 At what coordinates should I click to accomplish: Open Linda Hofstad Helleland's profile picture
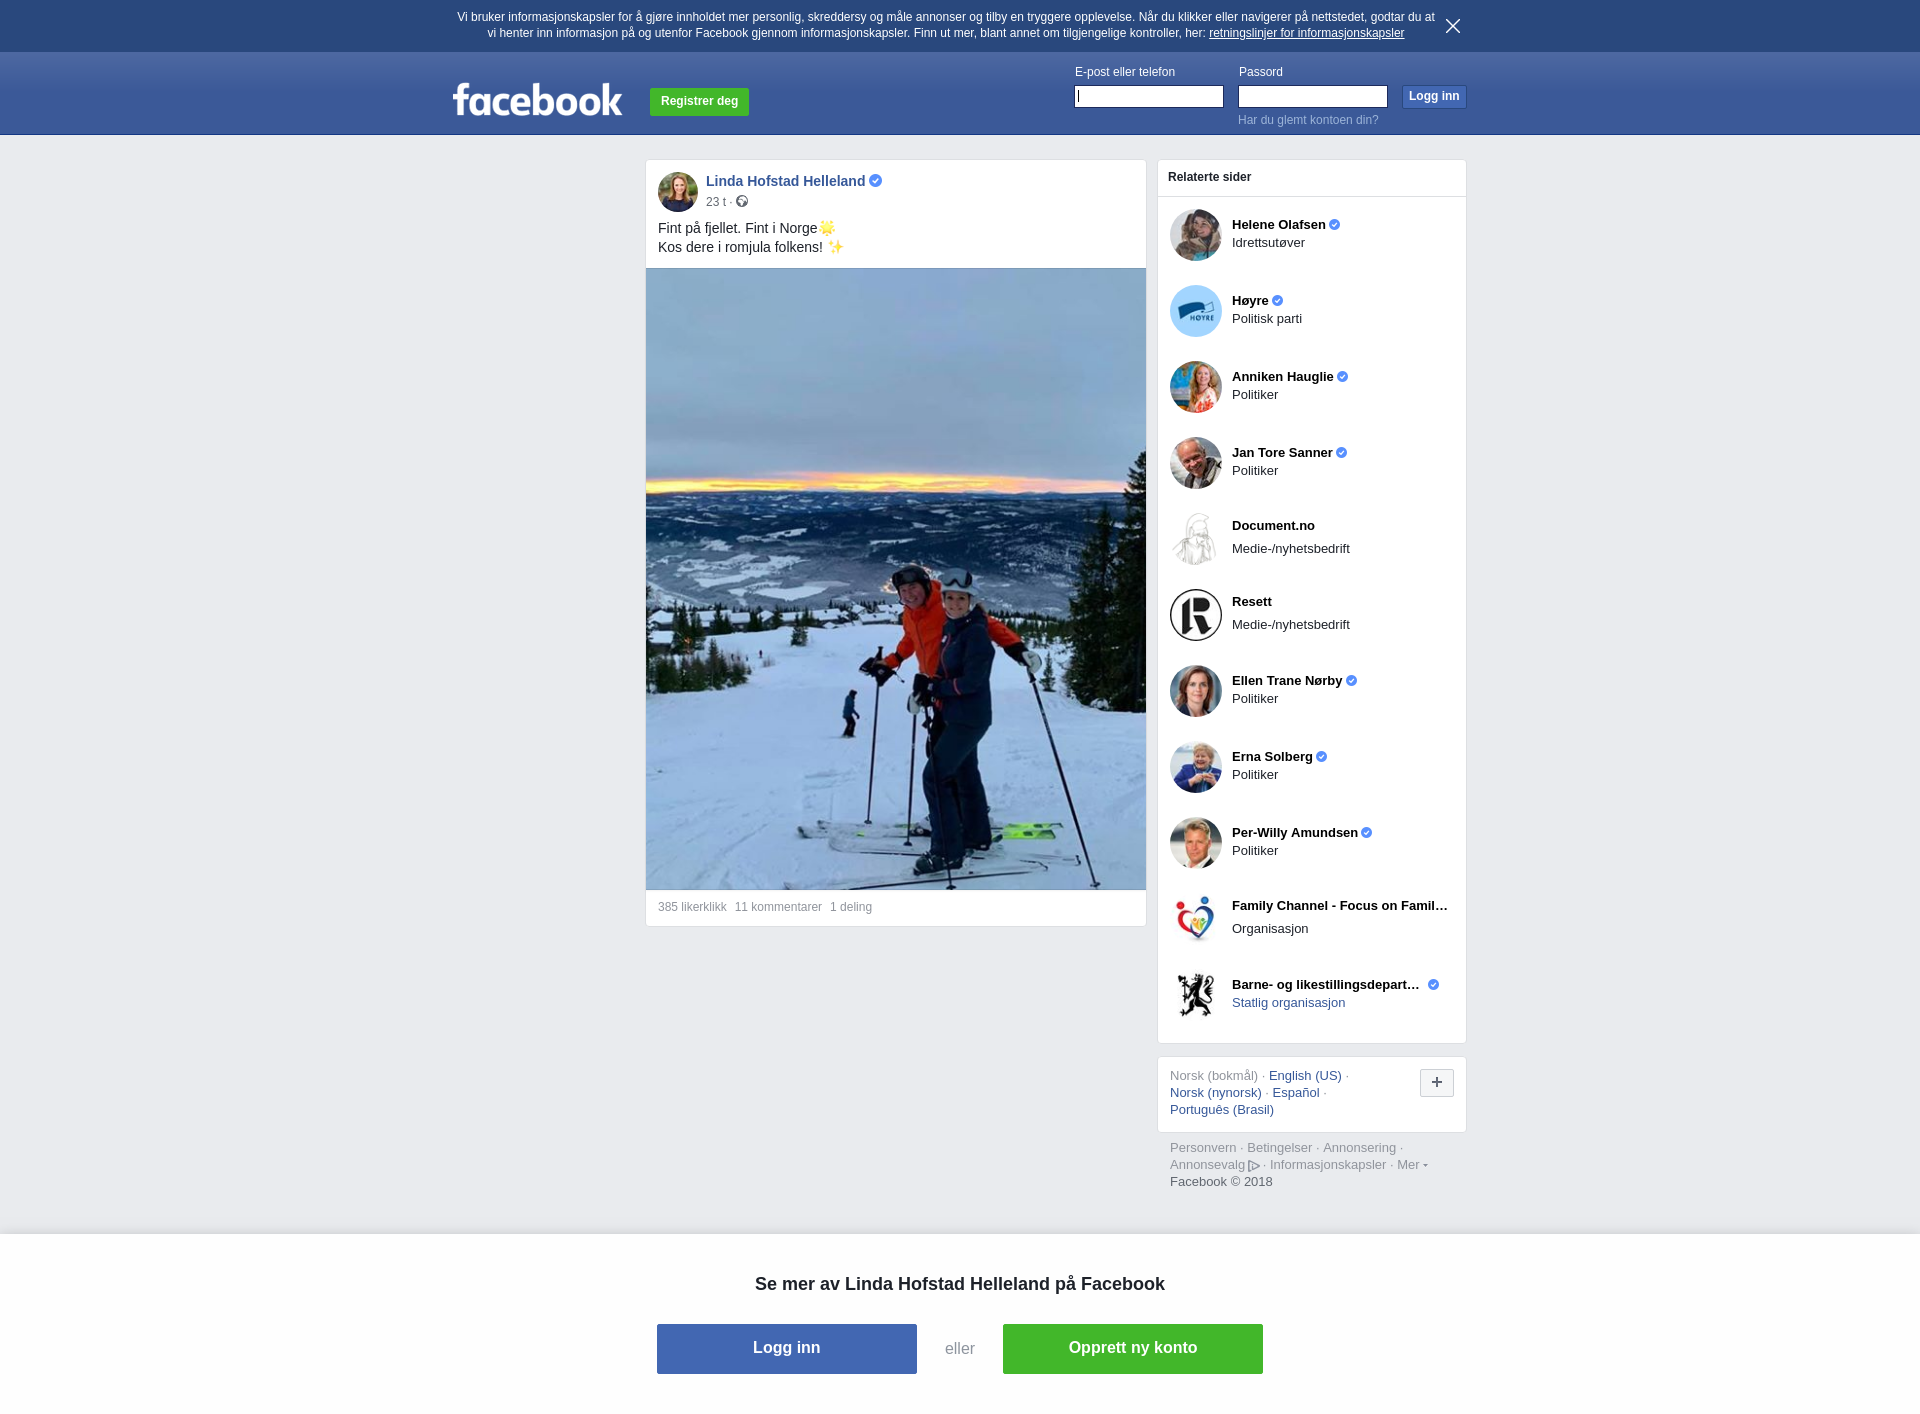pos(678,192)
